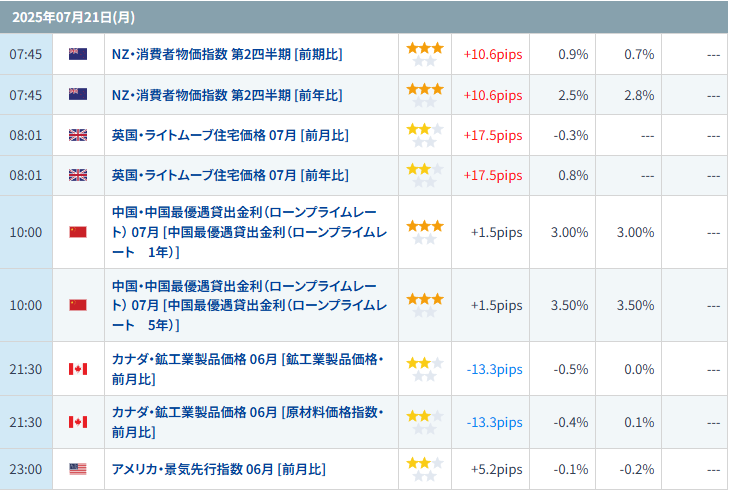Open アメリカ景気先行指数 06月 [前月比] link

pos(218,469)
